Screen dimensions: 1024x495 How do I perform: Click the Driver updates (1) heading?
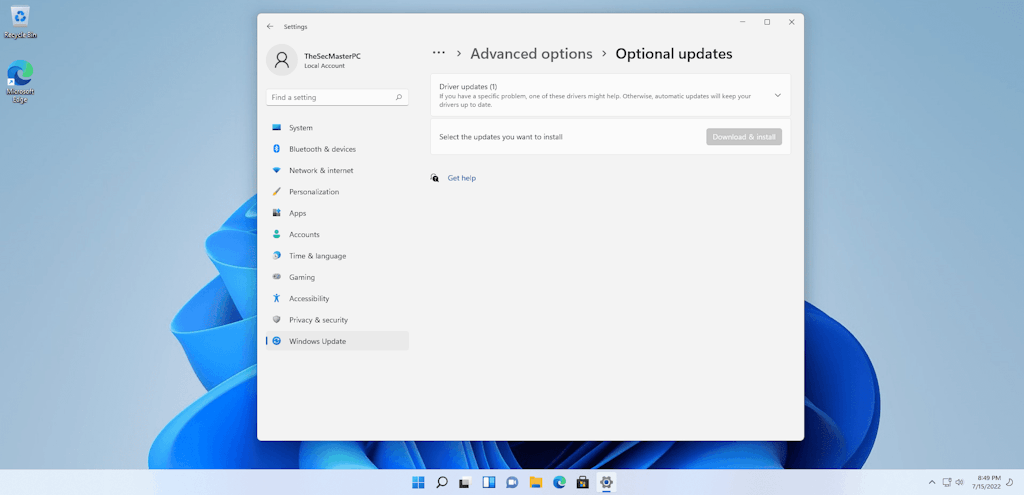point(468,87)
